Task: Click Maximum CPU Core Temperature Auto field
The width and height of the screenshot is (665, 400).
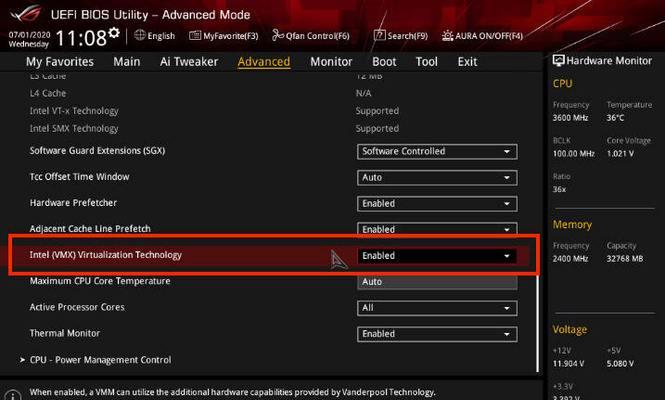Action: (x=437, y=282)
